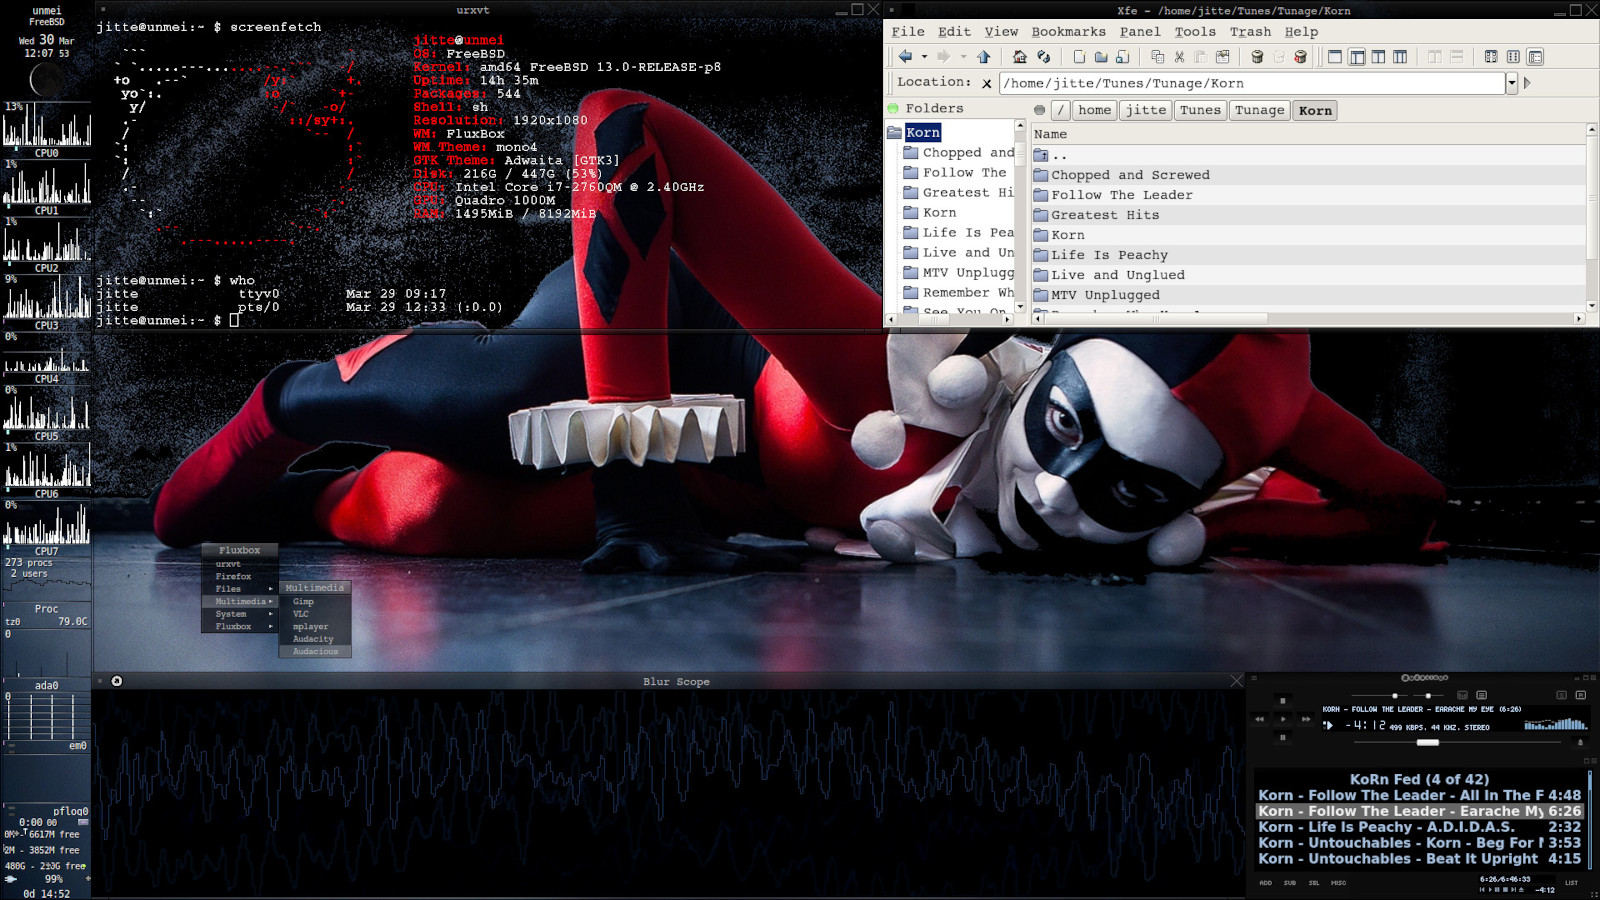Screen dimensions: 1600x900
Task: Copy selected files in Xfe toolbar
Action: pos(1157,57)
